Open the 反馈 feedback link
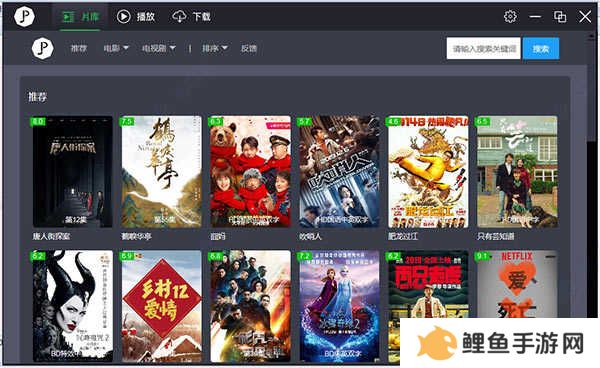 click(x=249, y=48)
